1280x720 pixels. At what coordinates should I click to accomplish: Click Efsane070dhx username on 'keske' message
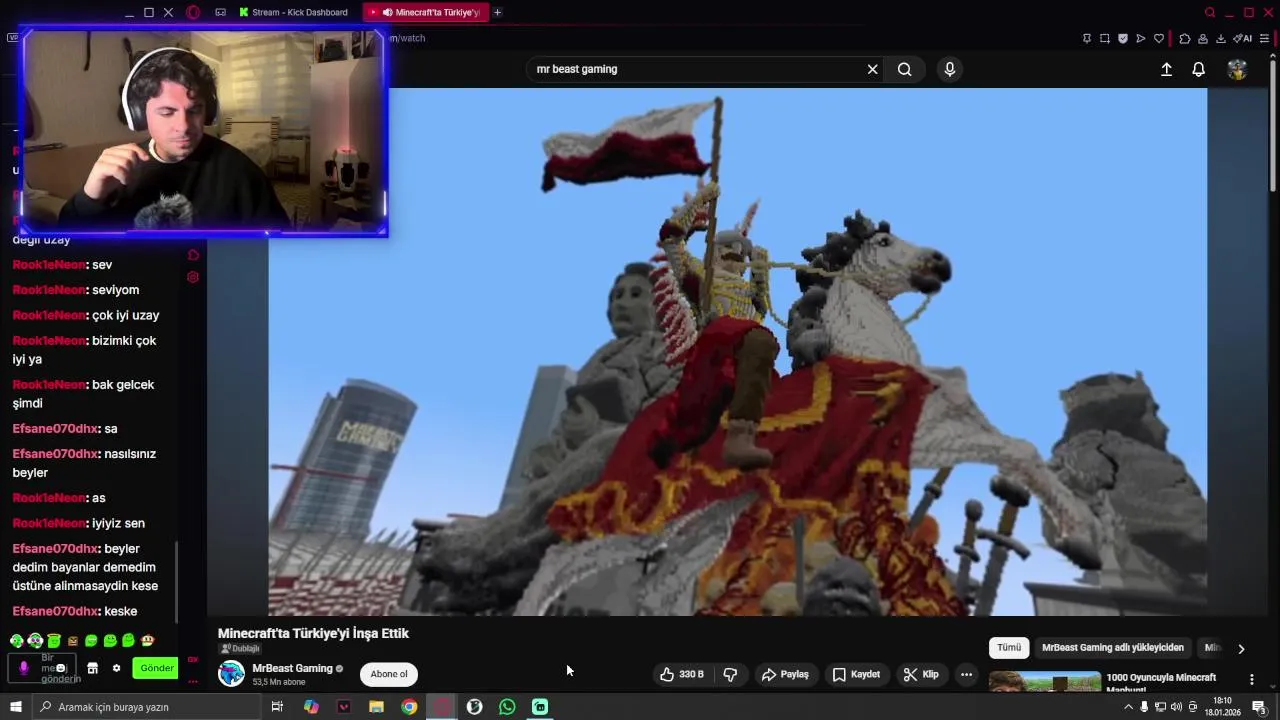(55, 611)
